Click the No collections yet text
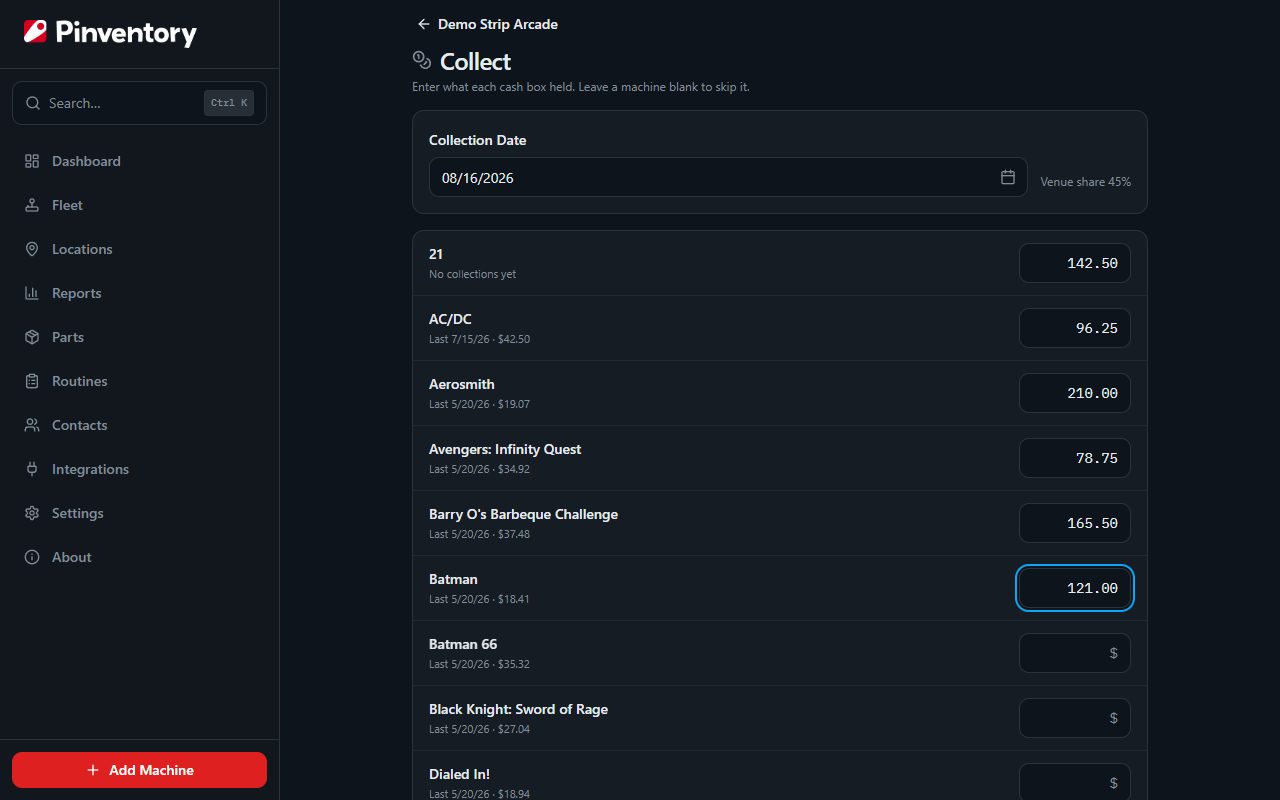The width and height of the screenshot is (1280, 800). click(473, 274)
